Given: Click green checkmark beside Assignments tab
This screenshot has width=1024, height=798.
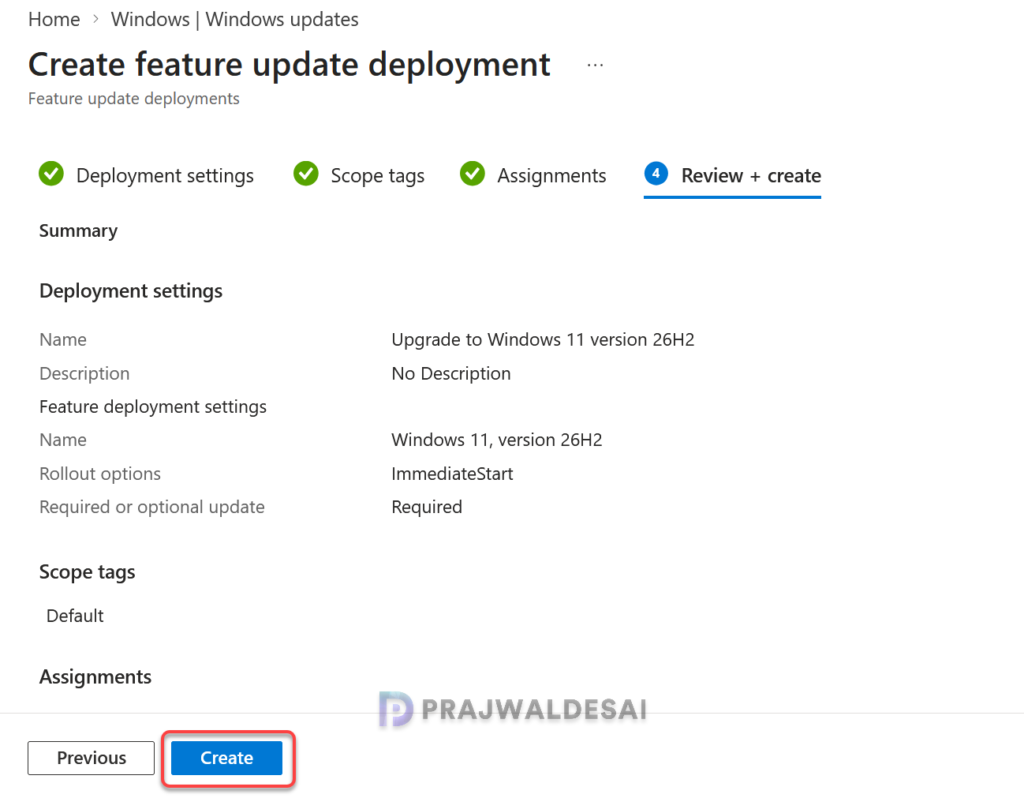Looking at the screenshot, I should click(472, 174).
